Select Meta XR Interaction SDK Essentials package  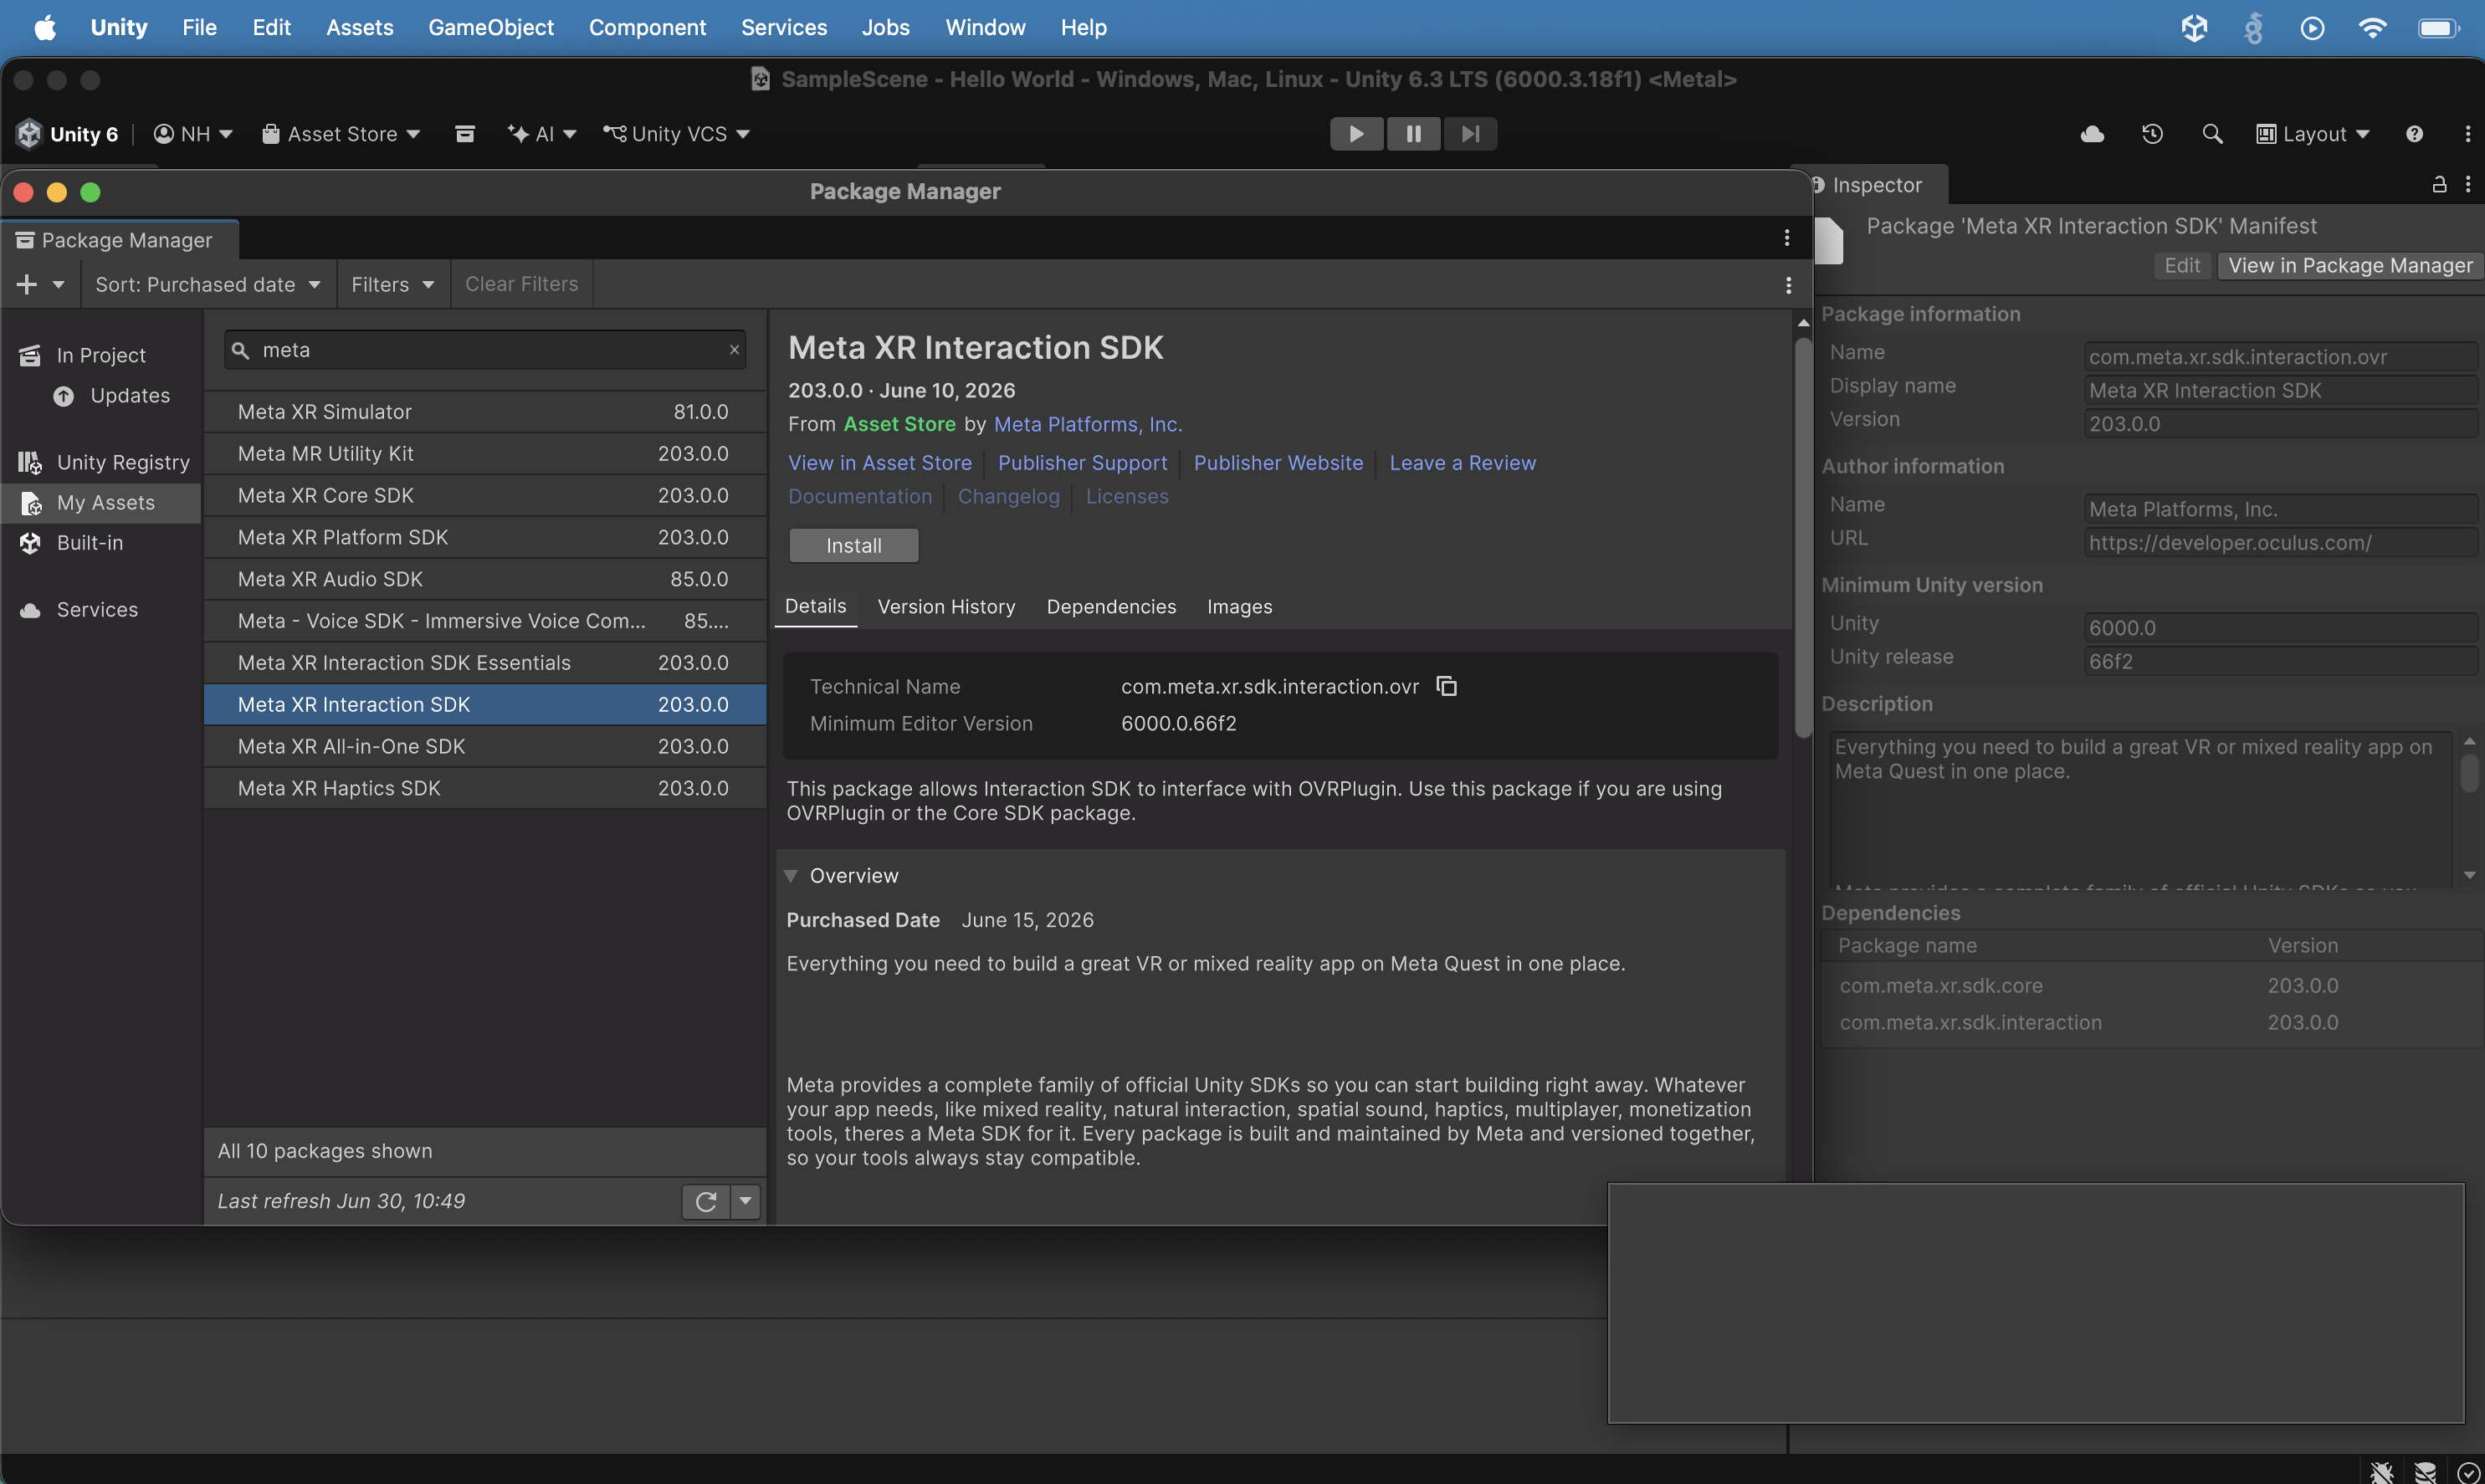[485, 663]
